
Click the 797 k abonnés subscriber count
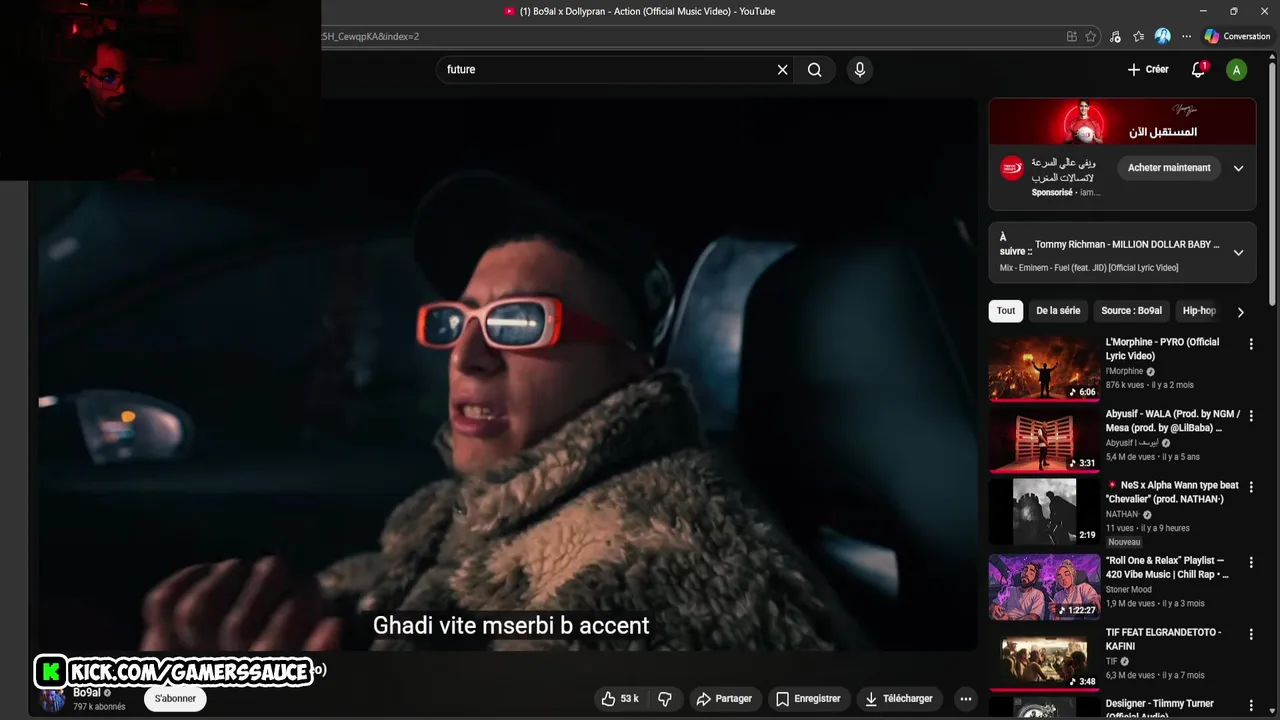tap(99, 707)
